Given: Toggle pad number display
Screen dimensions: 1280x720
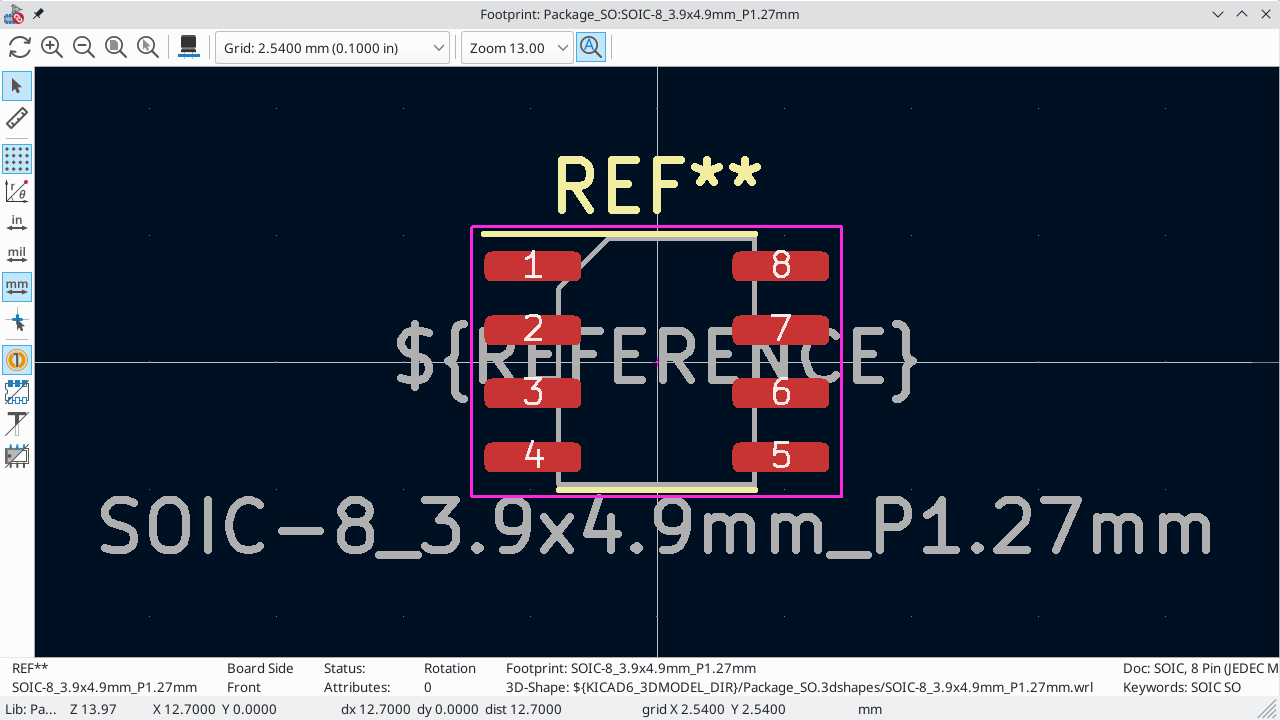Looking at the screenshot, I should [17, 359].
